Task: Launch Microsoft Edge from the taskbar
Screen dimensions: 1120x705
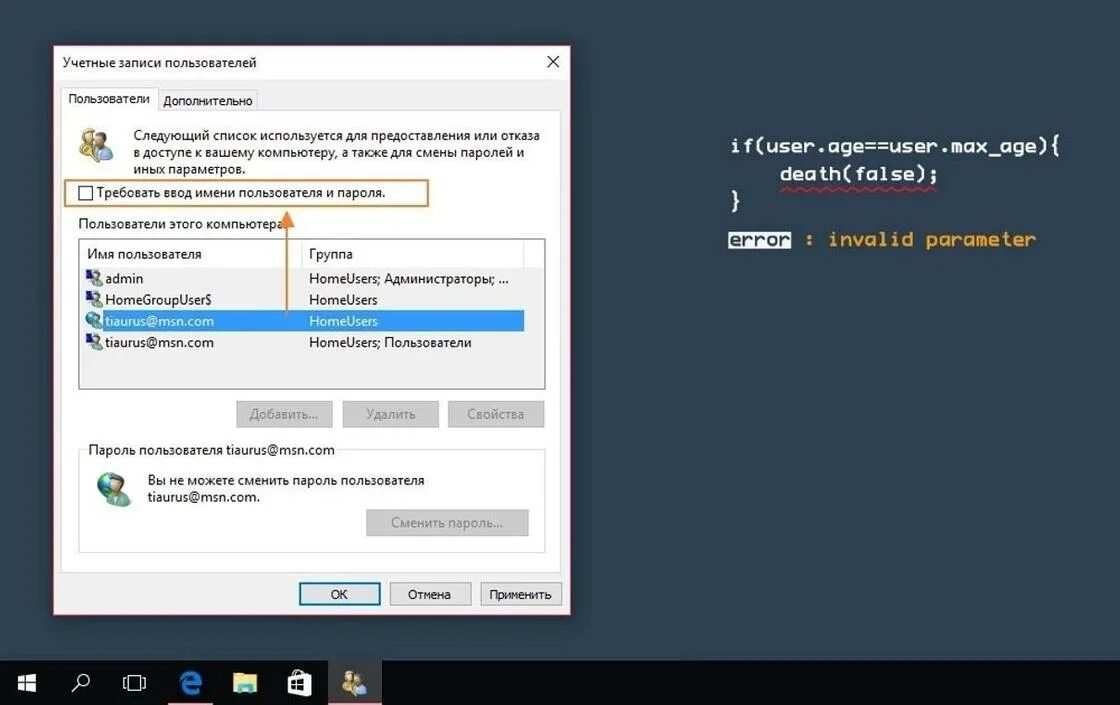Action: click(x=190, y=683)
